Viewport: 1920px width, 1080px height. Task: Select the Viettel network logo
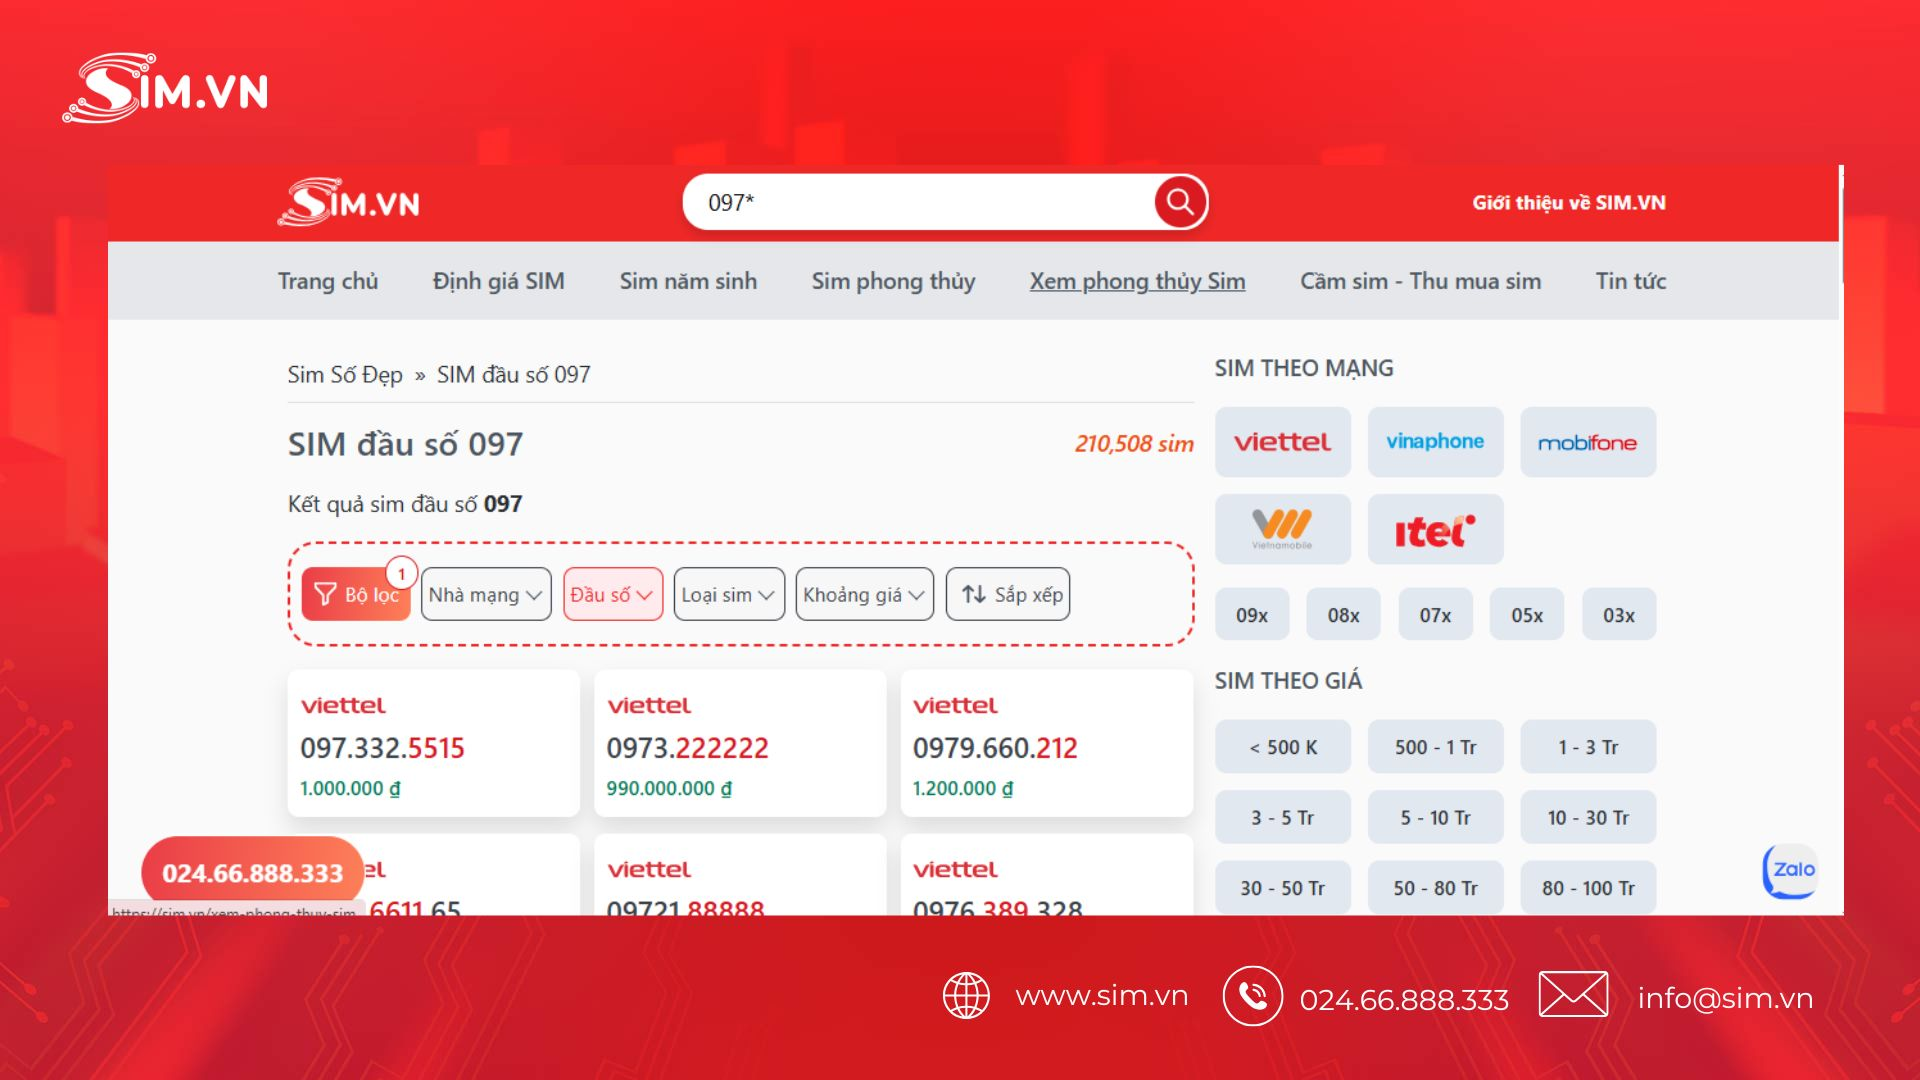click(1283, 442)
